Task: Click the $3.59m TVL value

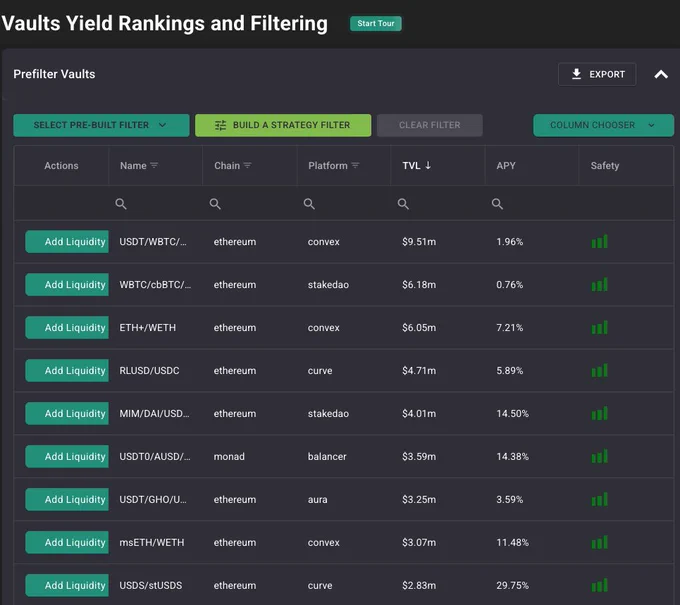Action: click(419, 456)
